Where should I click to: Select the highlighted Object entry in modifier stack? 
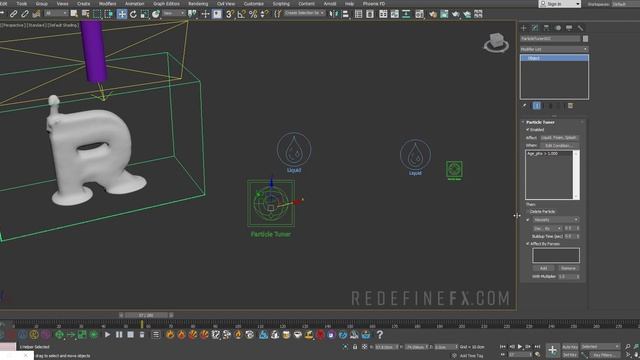[x=554, y=58]
